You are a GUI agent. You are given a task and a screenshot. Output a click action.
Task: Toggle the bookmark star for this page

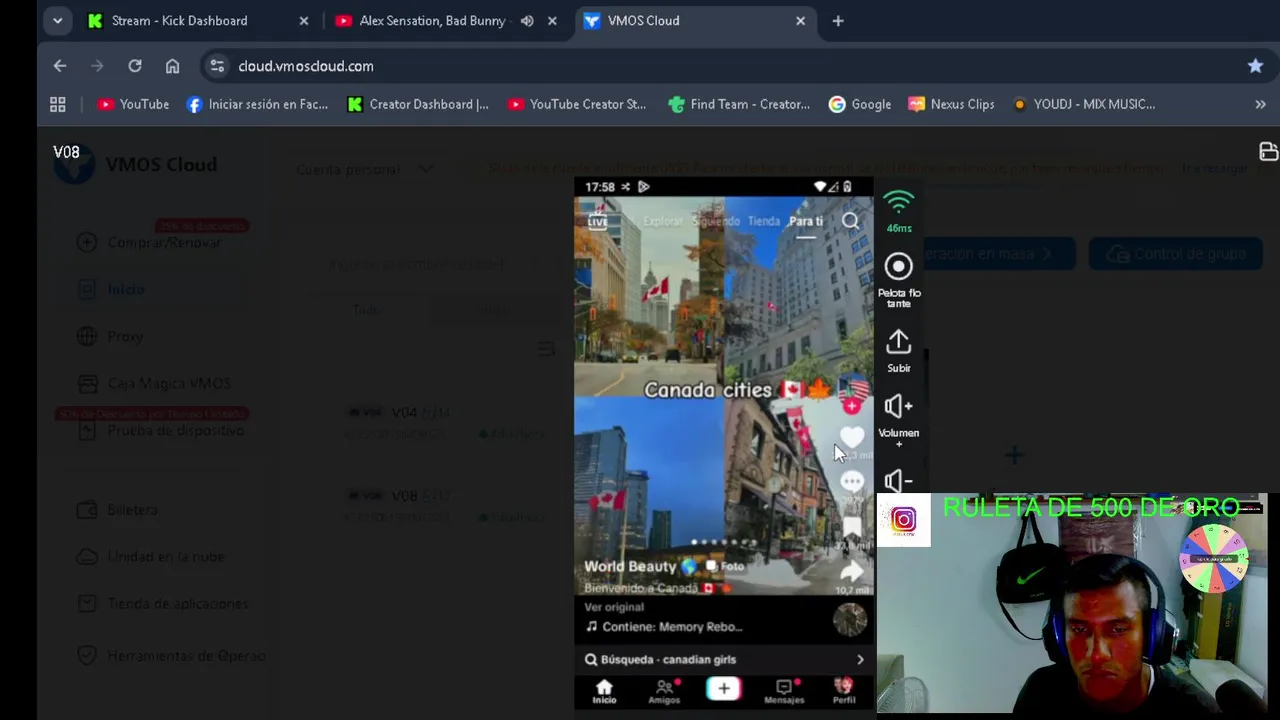pos(1255,66)
